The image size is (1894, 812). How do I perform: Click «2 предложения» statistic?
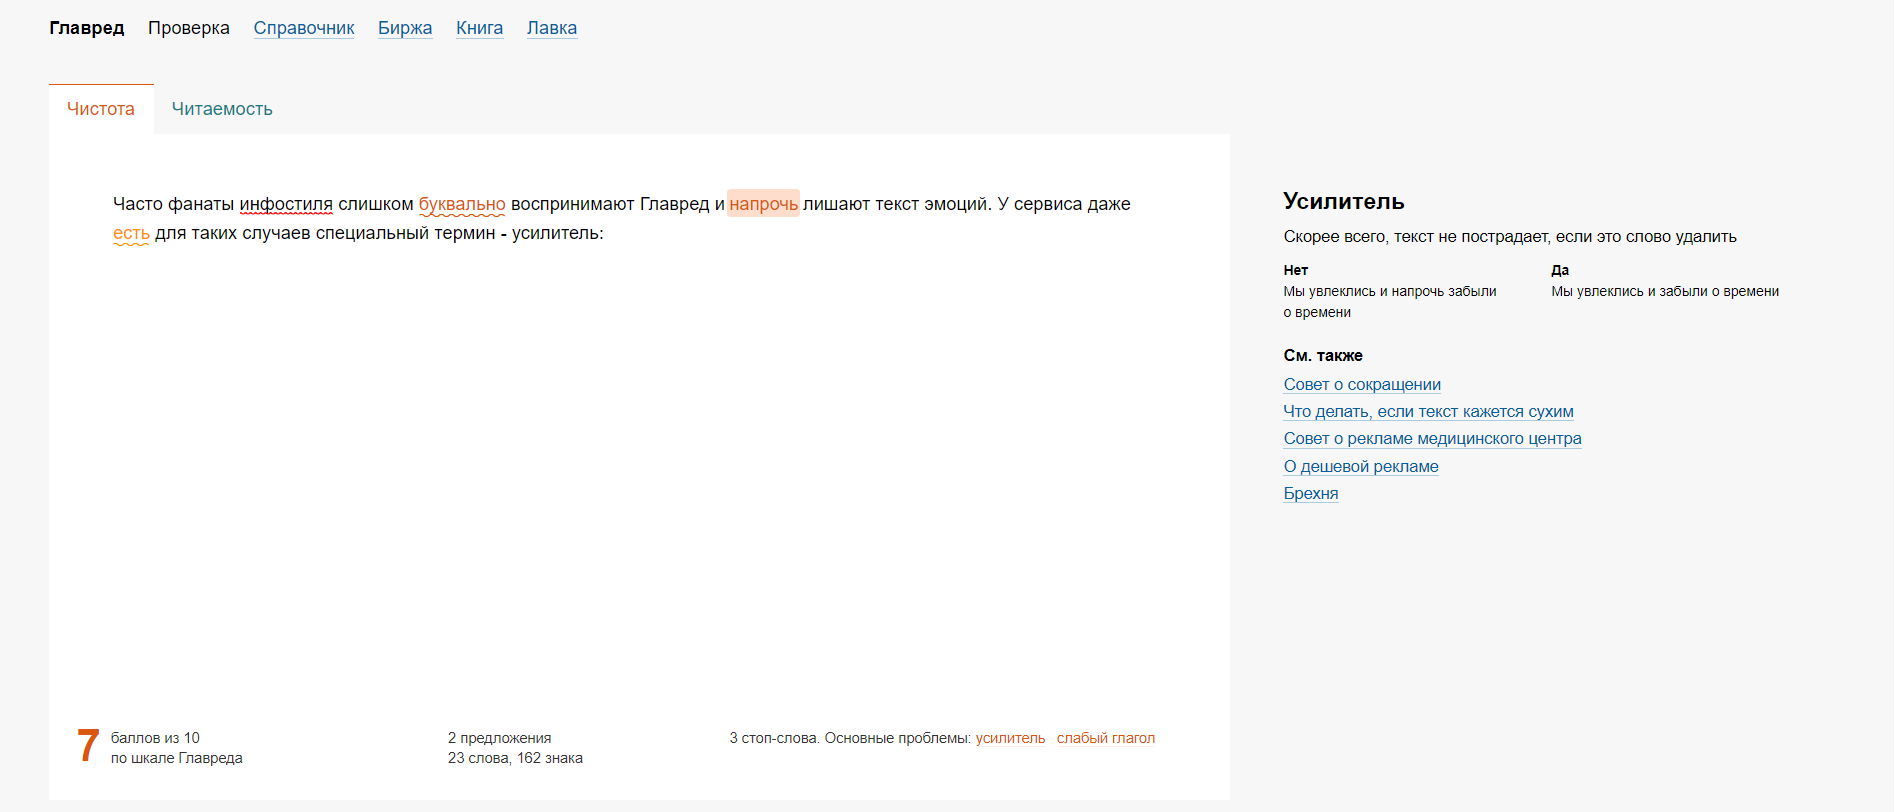coord(499,738)
